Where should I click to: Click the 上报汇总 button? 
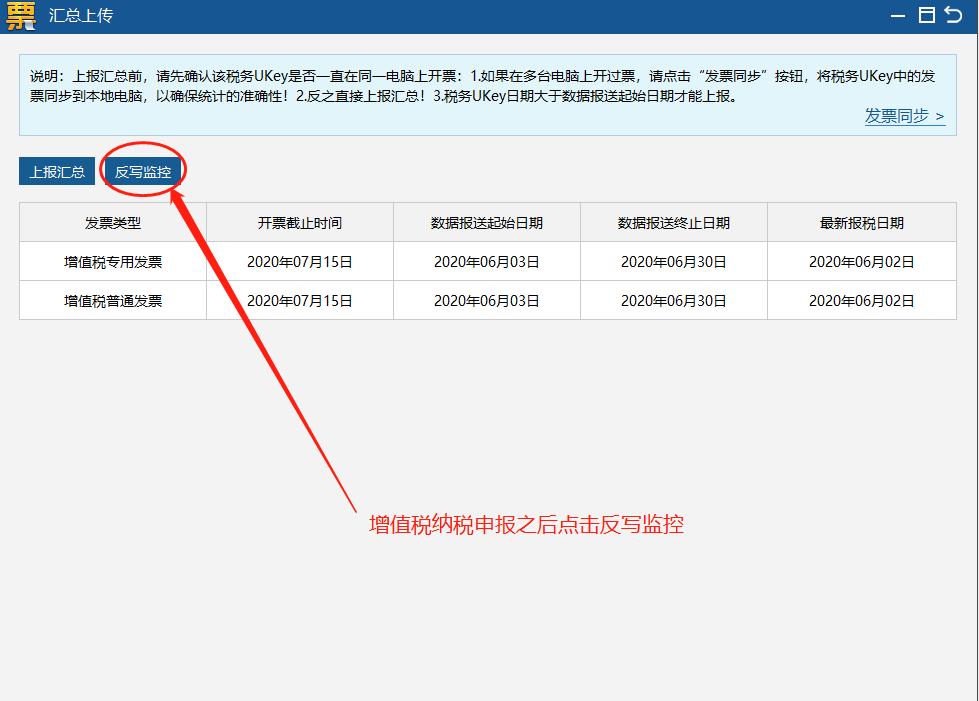[56, 171]
